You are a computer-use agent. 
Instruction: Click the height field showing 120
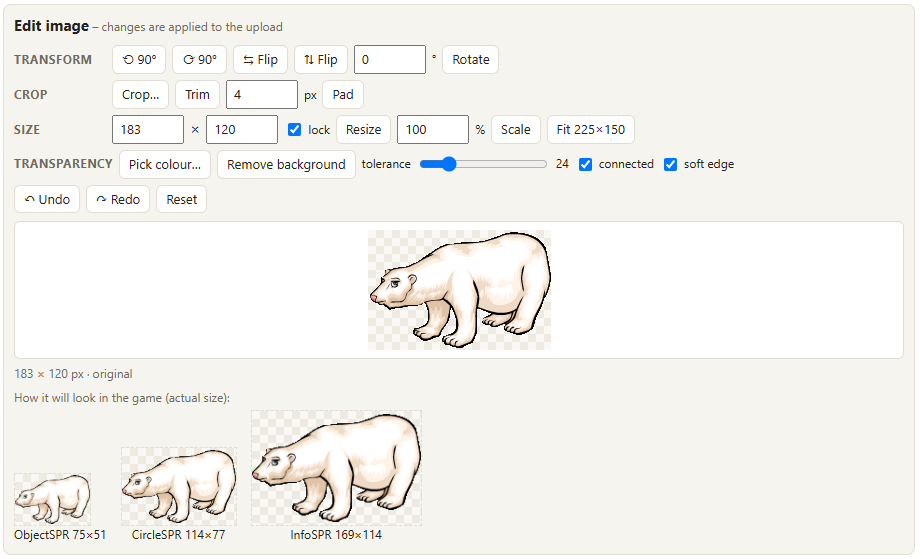pyautogui.click(x=242, y=130)
